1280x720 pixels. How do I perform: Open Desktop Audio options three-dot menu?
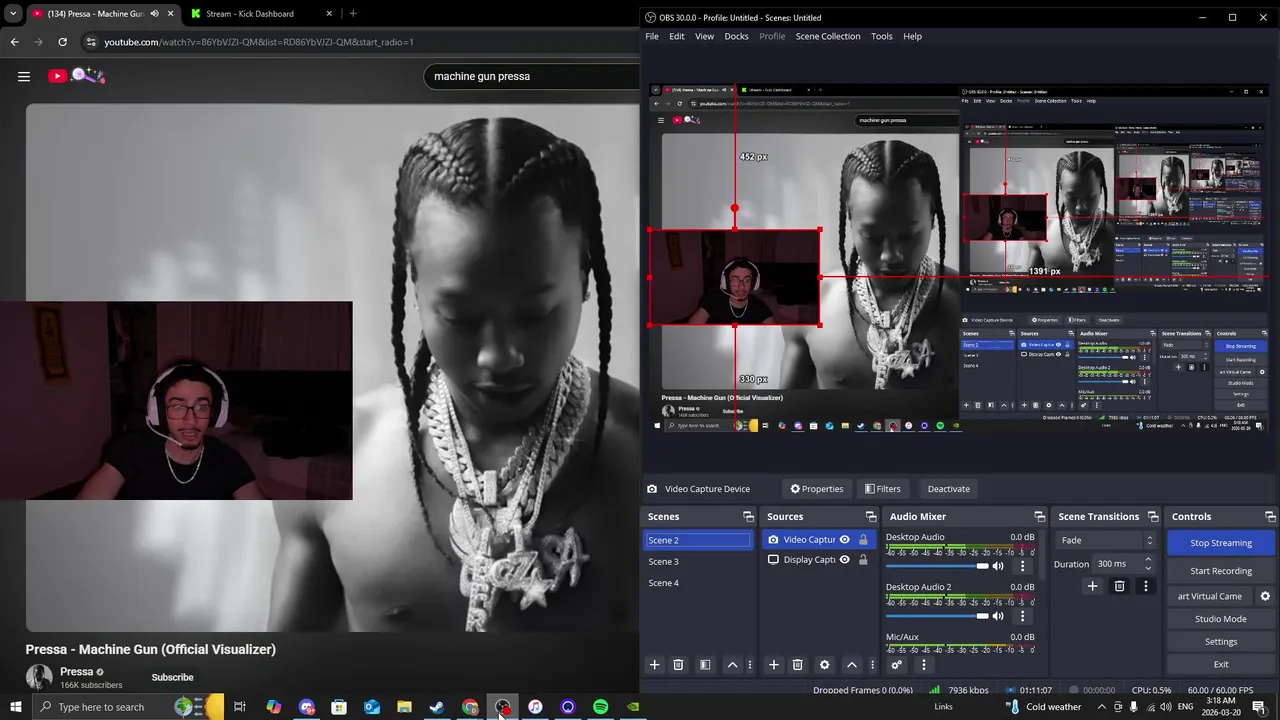pos(1022,566)
